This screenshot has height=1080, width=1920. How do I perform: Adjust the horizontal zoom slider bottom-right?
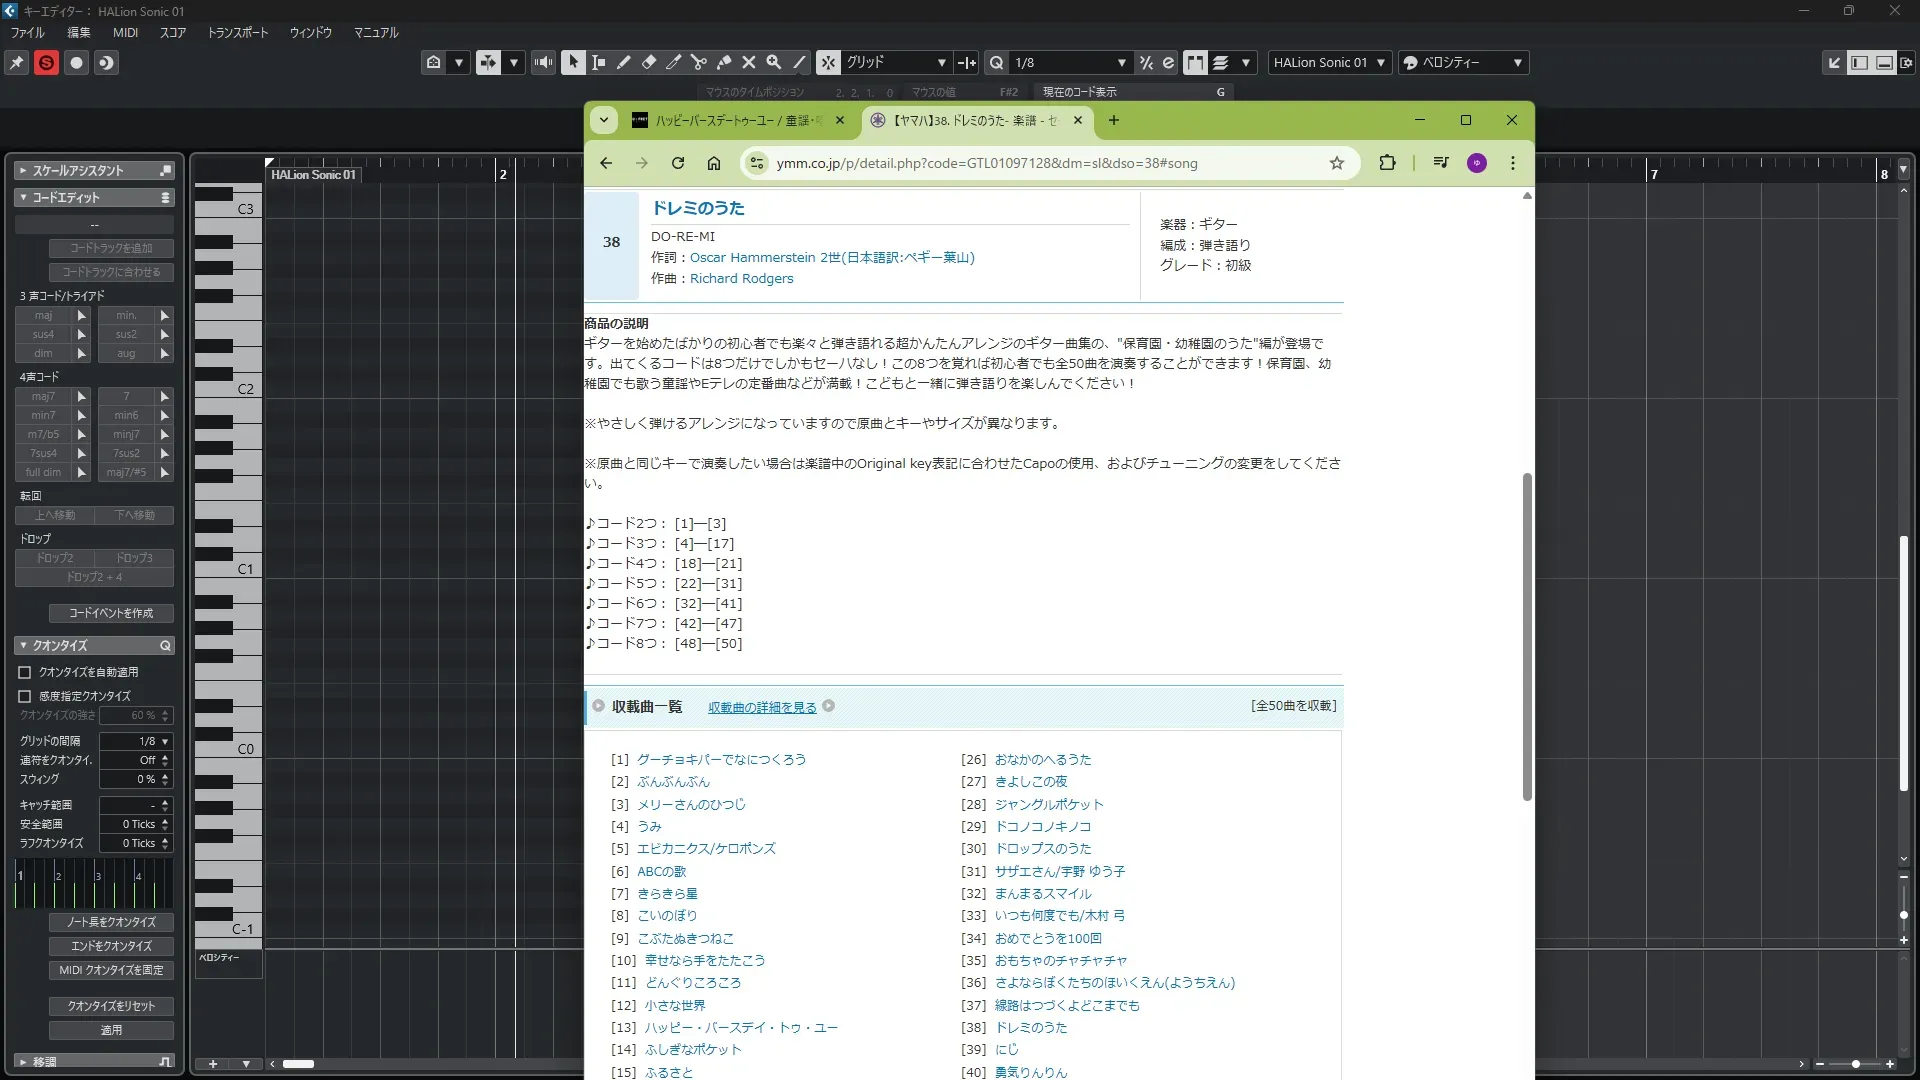point(1855,1064)
